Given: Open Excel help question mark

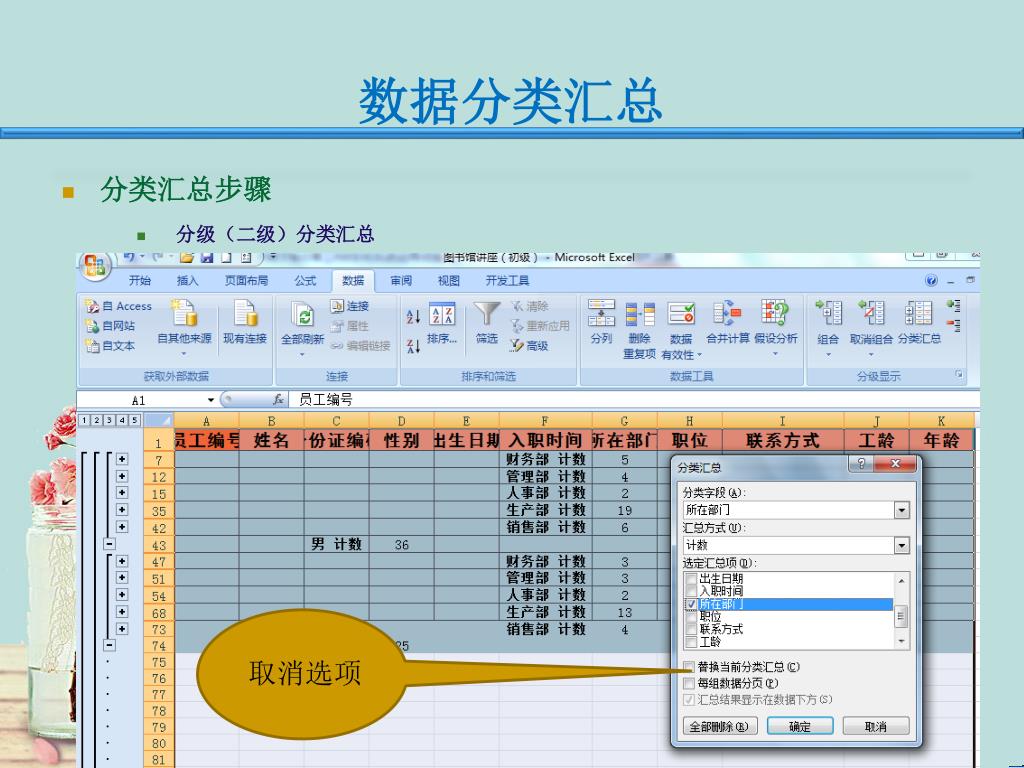Looking at the screenshot, I should tap(931, 281).
